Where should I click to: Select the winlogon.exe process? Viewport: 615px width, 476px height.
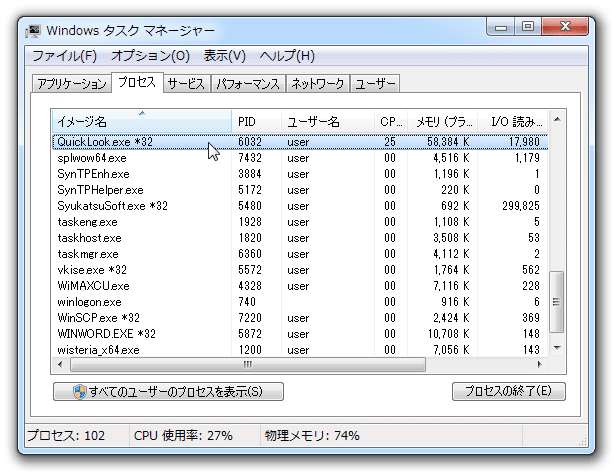300,302
